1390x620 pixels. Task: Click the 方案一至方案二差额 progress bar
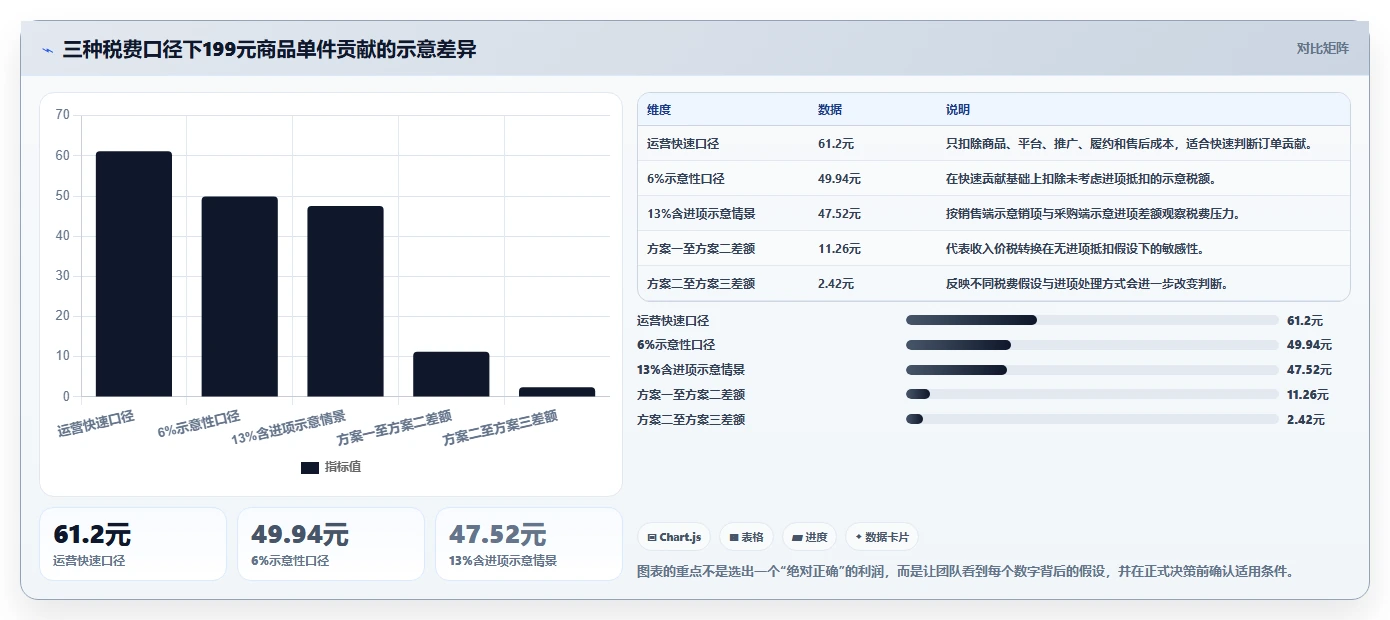point(1092,395)
